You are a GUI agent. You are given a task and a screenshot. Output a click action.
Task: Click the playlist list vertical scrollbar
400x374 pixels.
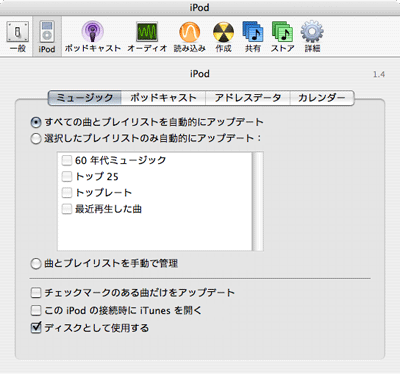(x=258, y=201)
